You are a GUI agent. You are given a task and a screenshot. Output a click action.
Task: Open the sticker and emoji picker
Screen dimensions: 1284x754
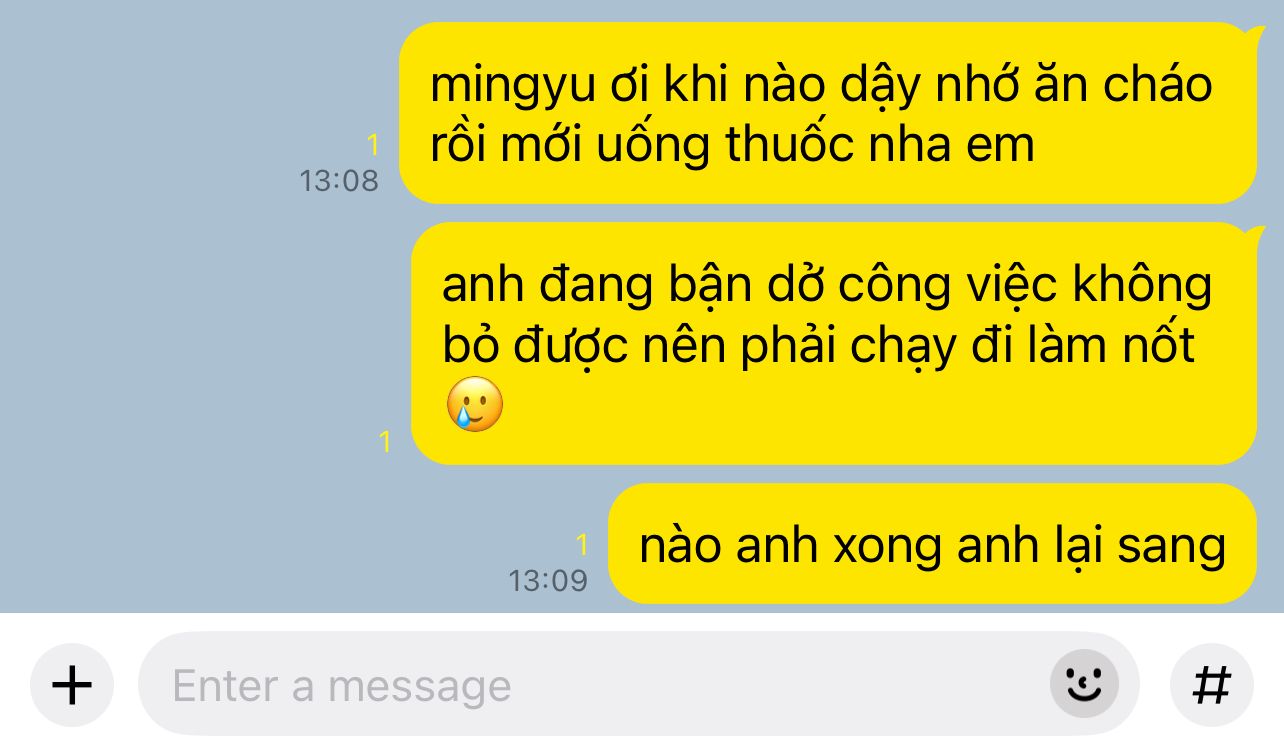coord(1084,685)
